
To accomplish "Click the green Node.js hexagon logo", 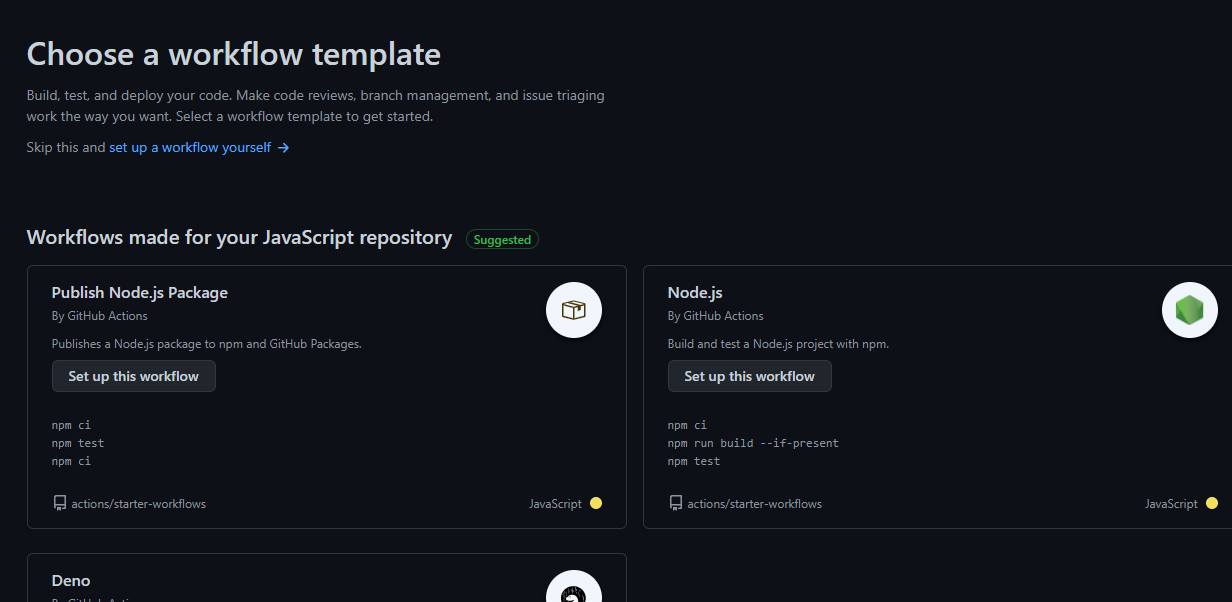I will [1190, 310].
